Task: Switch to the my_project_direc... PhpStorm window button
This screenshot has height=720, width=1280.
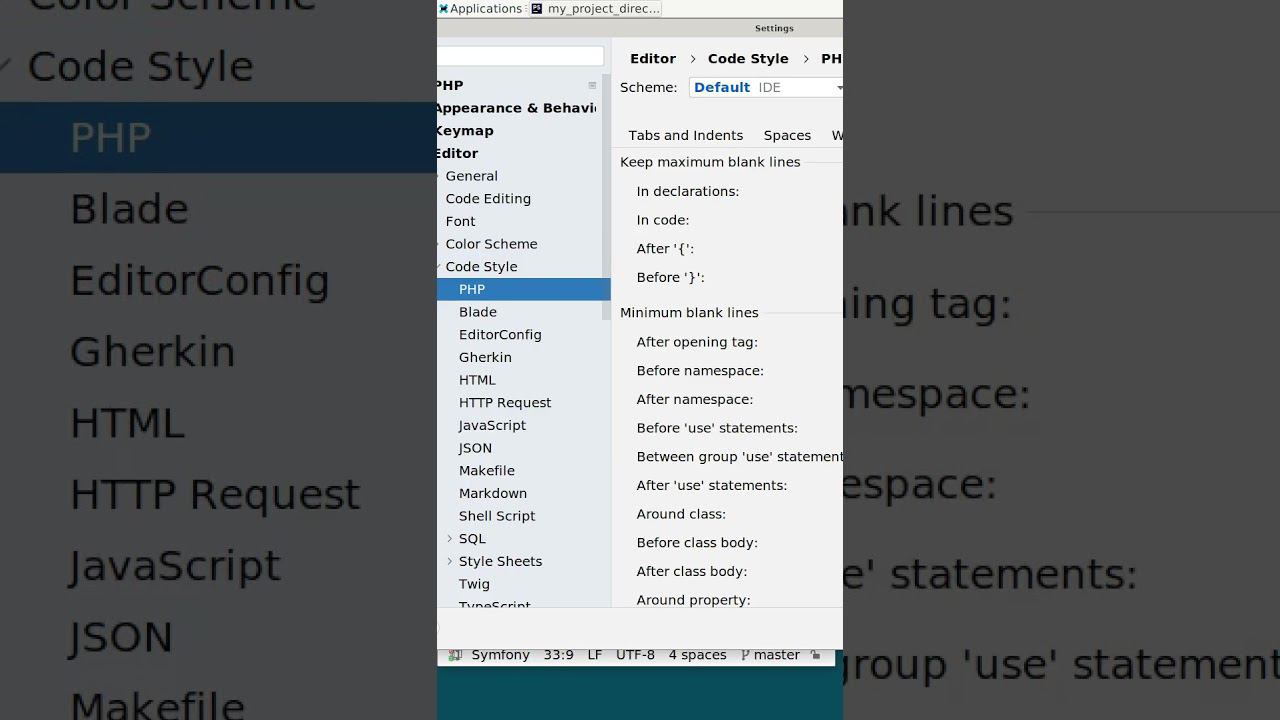Action: tap(595, 8)
